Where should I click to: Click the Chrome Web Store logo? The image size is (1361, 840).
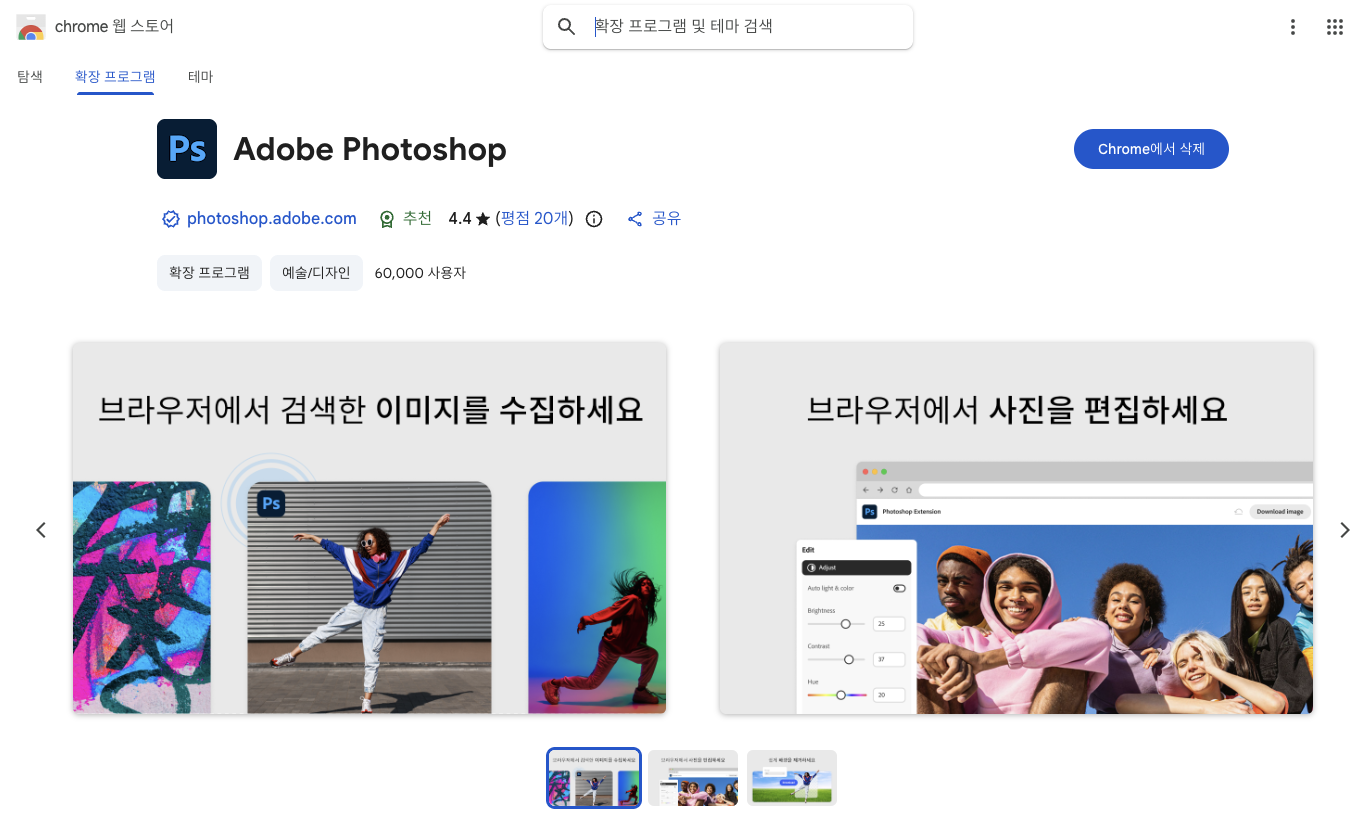[31, 27]
